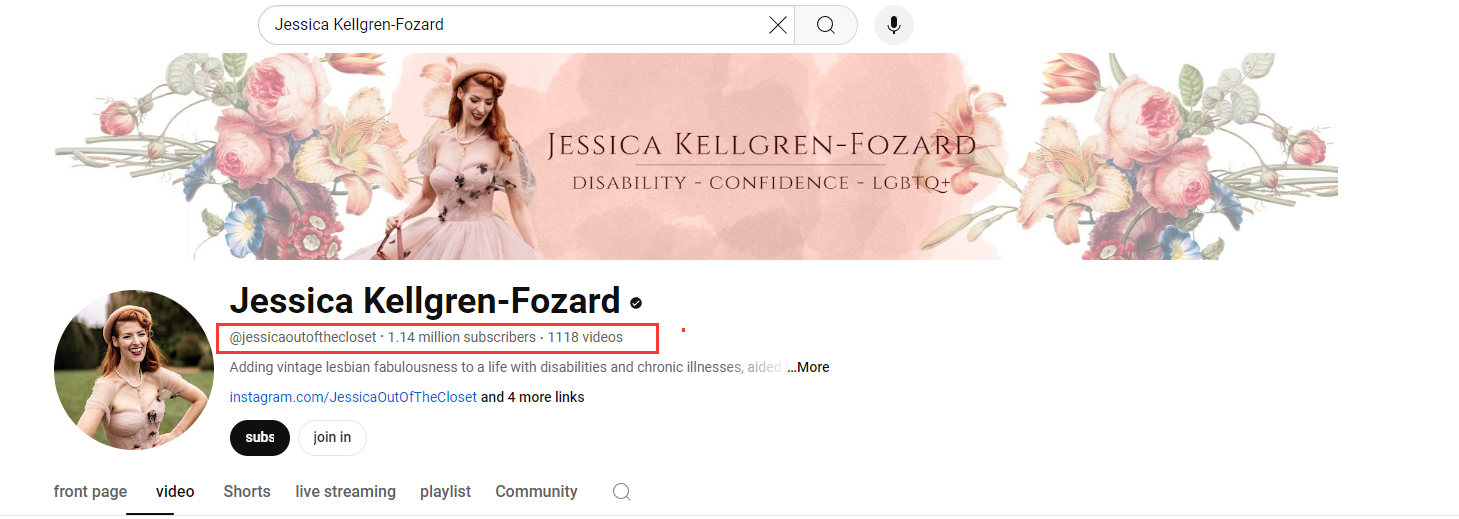Click the magnifying glass search button
Screen dimensions: 1459x519
[x=826, y=25]
